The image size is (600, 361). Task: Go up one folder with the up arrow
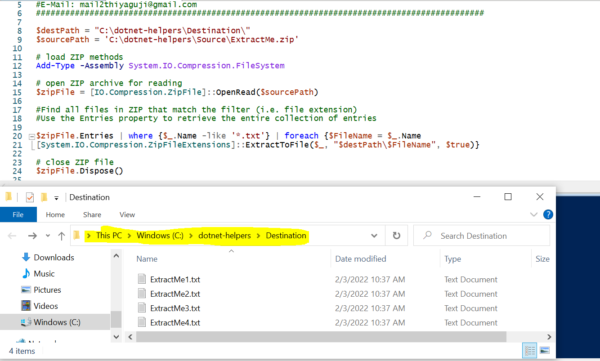coord(61,236)
